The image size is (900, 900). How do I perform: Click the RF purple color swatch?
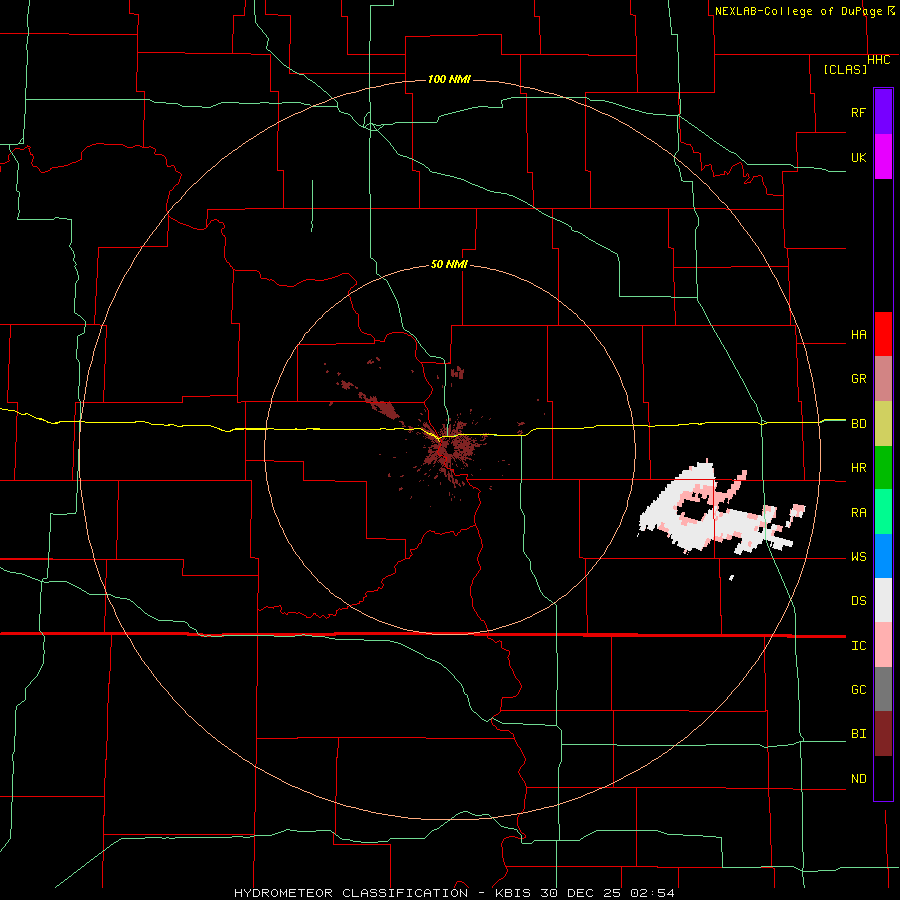tap(883, 112)
